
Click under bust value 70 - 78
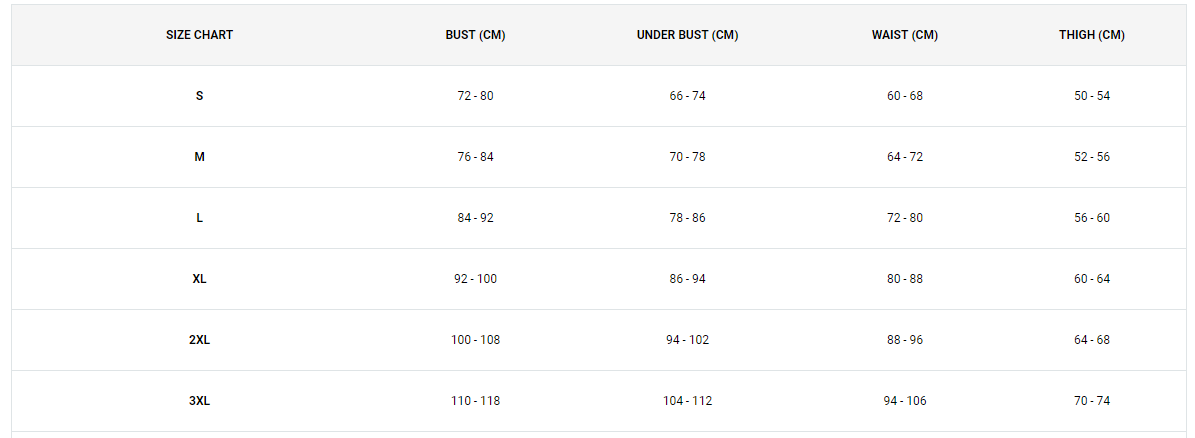tap(687, 157)
